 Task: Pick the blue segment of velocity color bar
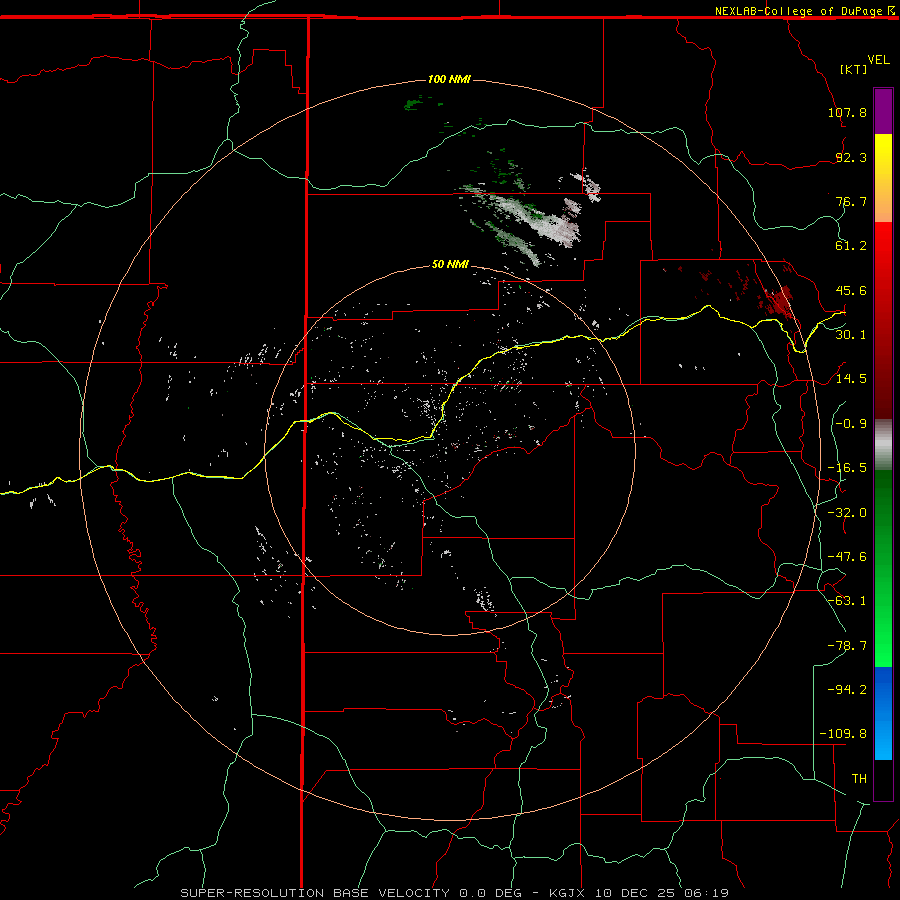click(x=883, y=713)
